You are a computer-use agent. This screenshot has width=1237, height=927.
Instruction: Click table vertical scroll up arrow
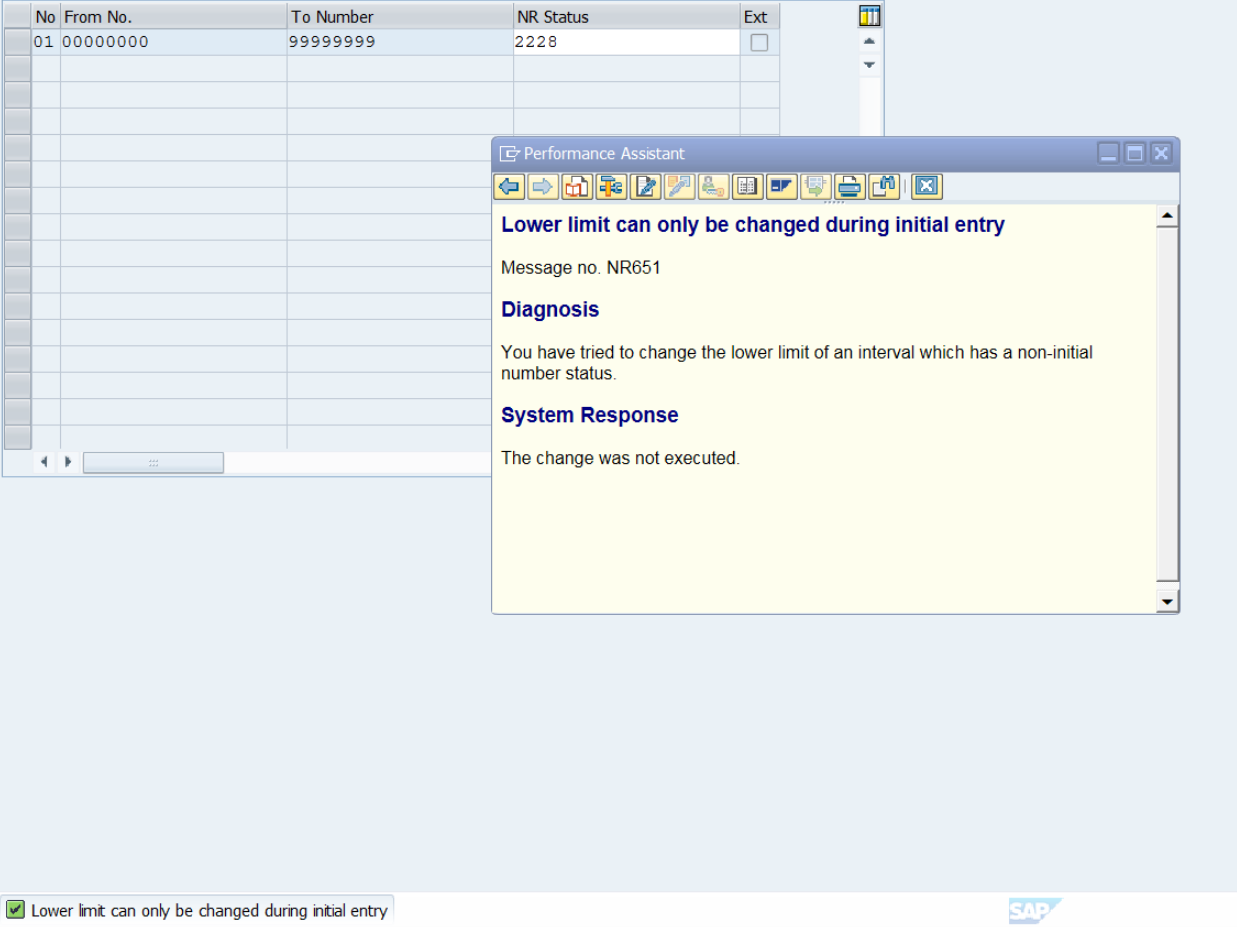(870, 41)
